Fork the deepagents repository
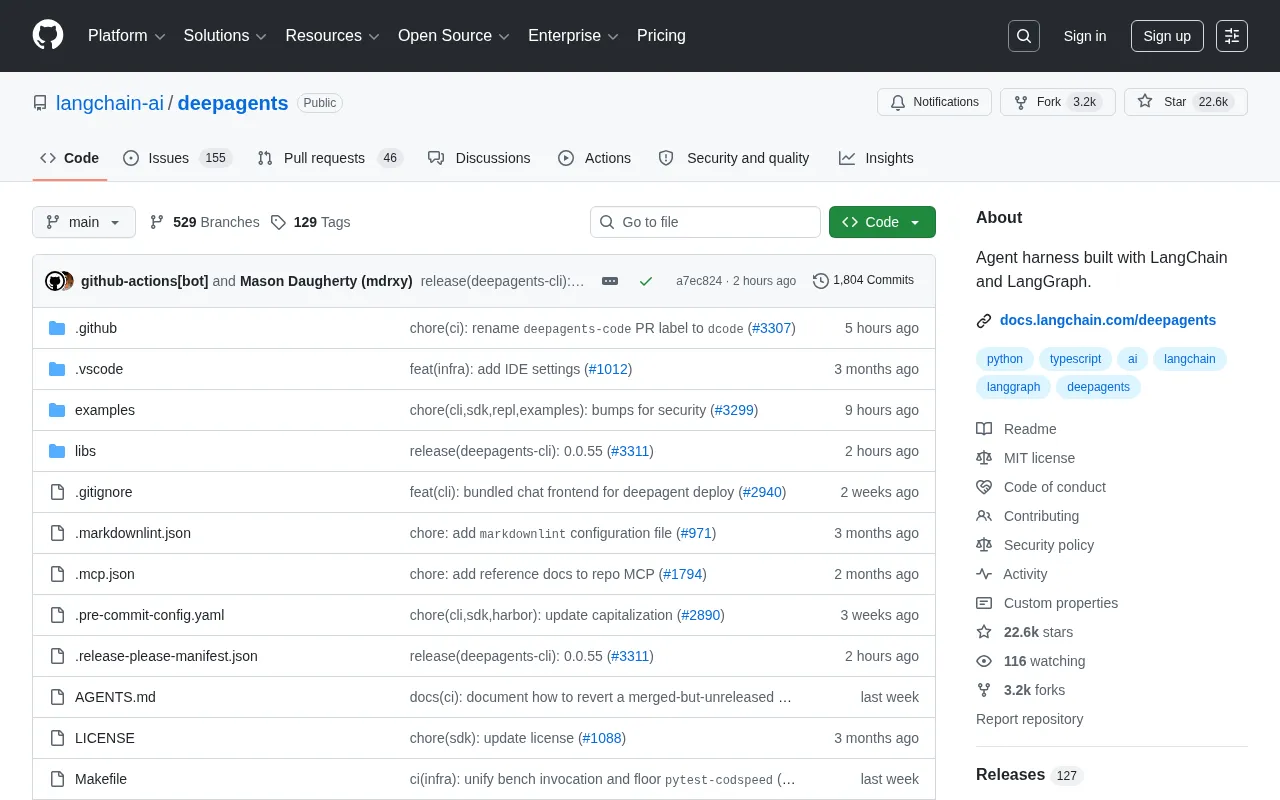1280x800 pixels. coord(1058,102)
